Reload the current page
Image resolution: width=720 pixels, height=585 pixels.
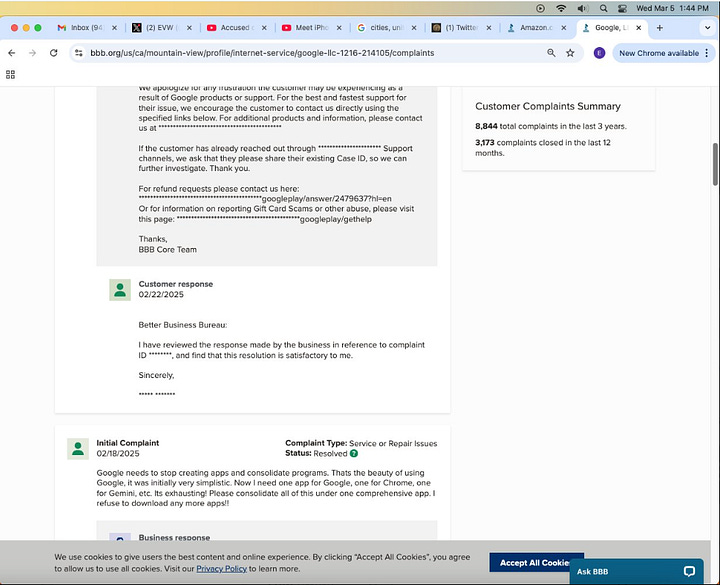click(53, 53)
